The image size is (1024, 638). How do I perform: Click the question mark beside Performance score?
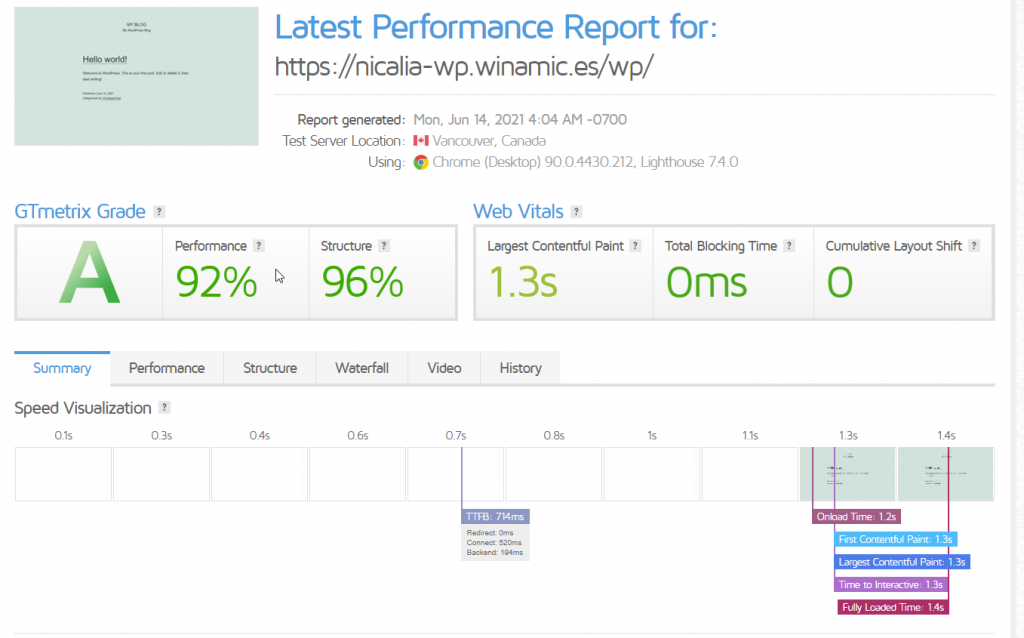(x=259, y=246)
